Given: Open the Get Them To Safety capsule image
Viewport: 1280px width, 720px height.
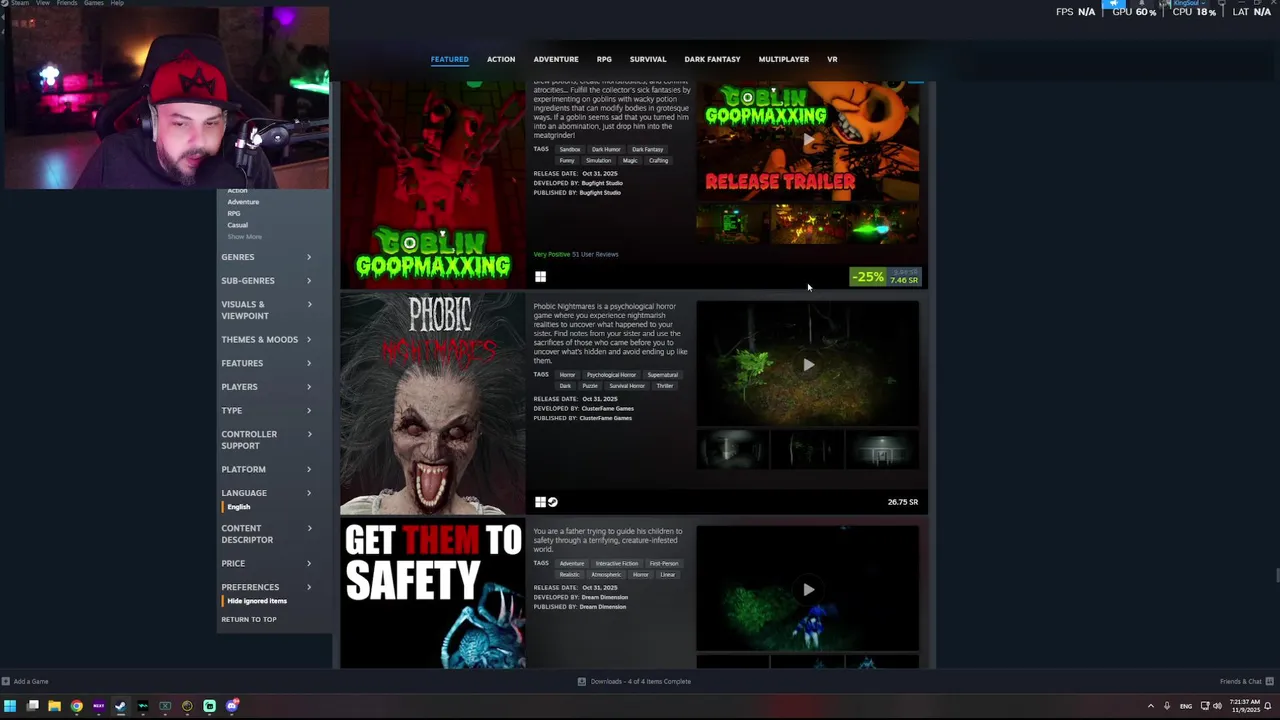Looking at the screenshot, I should pyautogui.click(x=433, y=593).
